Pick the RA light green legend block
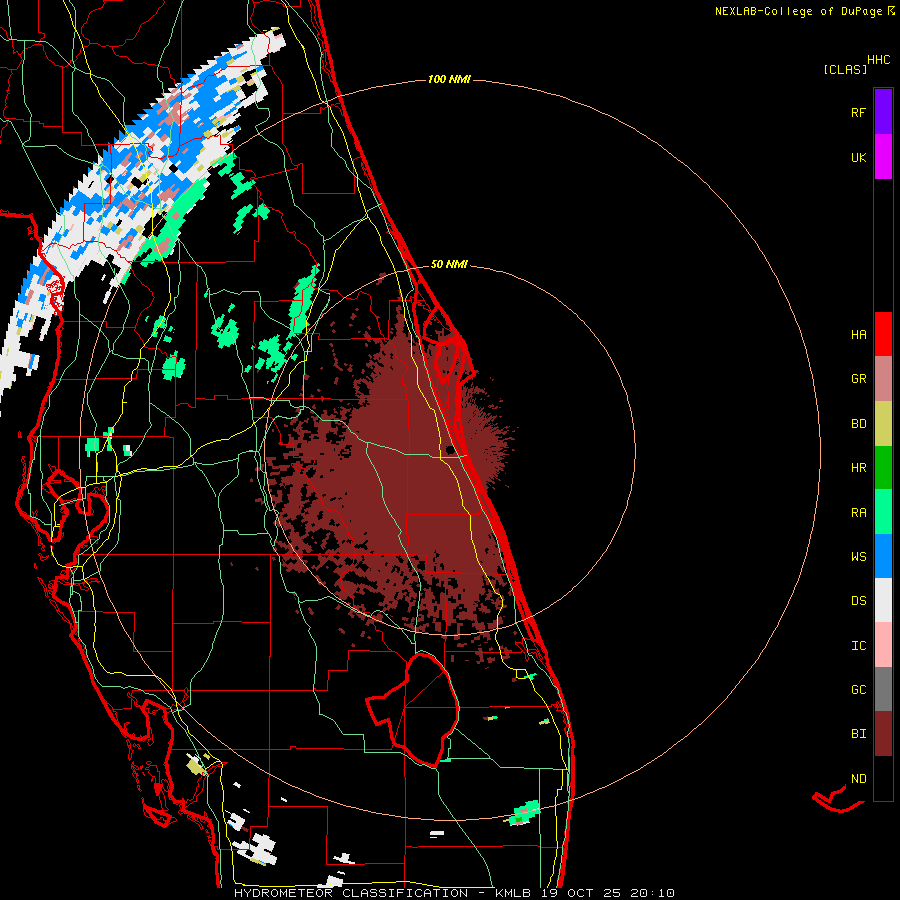 (883, 512)
